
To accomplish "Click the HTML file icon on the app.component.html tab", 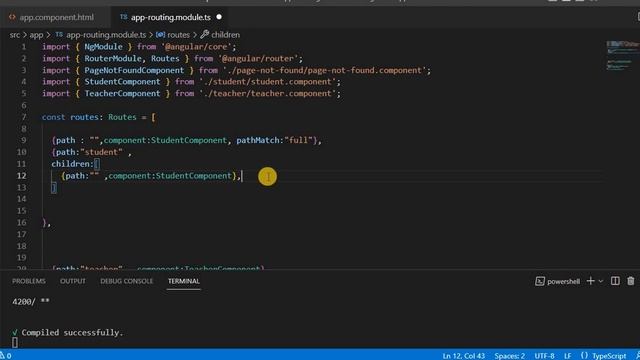I will (12, 17).
